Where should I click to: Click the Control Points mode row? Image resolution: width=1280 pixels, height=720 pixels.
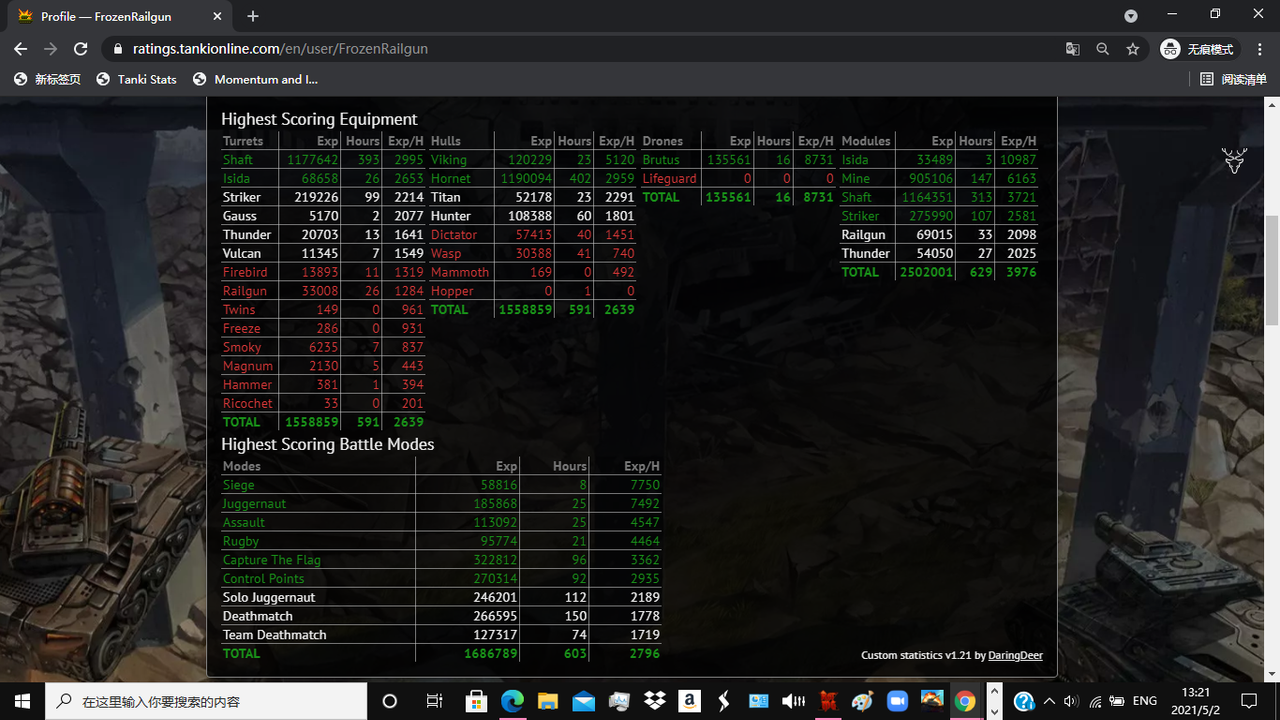(441, 579)
